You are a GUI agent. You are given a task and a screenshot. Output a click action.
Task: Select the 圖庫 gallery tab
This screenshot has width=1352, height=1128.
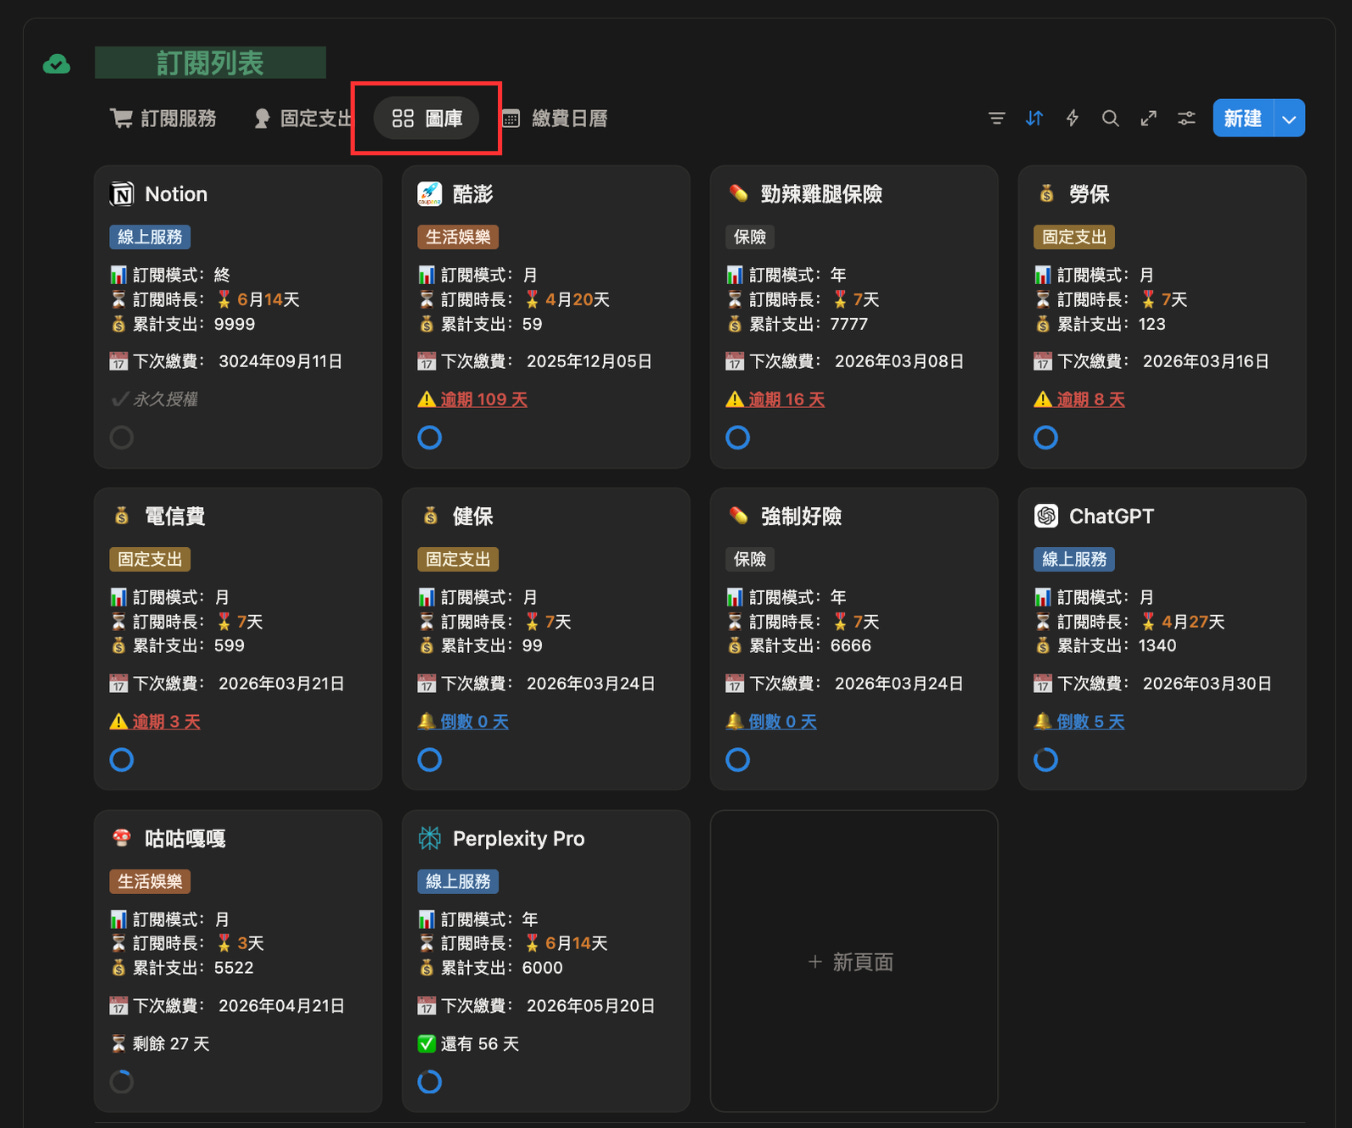click(427, 118)
